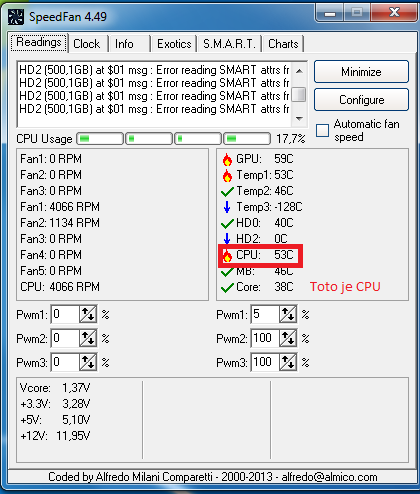Minimize SpeedFan via title bar button

tap(330, 13)
